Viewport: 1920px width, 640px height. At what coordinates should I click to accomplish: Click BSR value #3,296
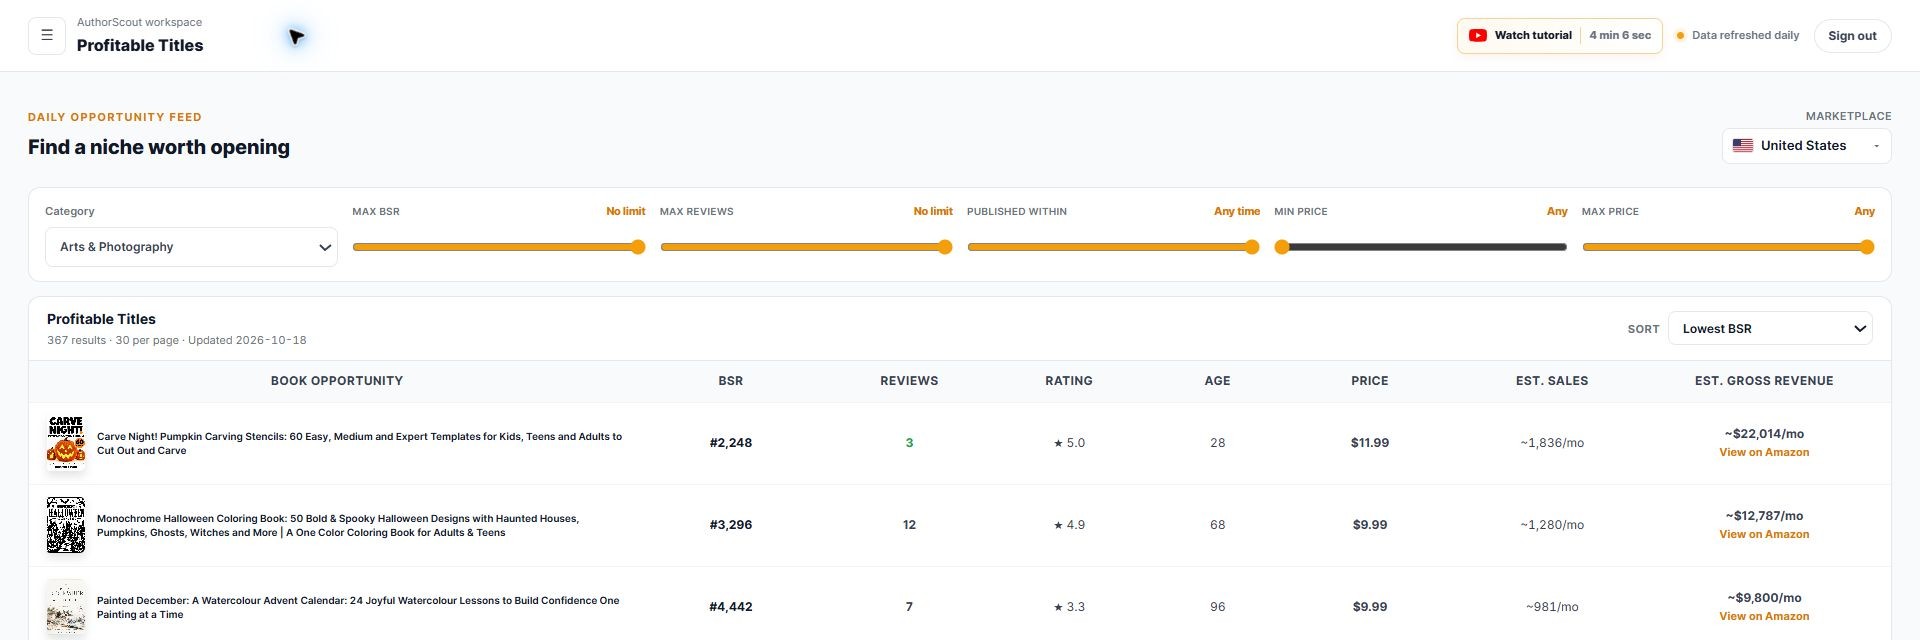731,525
